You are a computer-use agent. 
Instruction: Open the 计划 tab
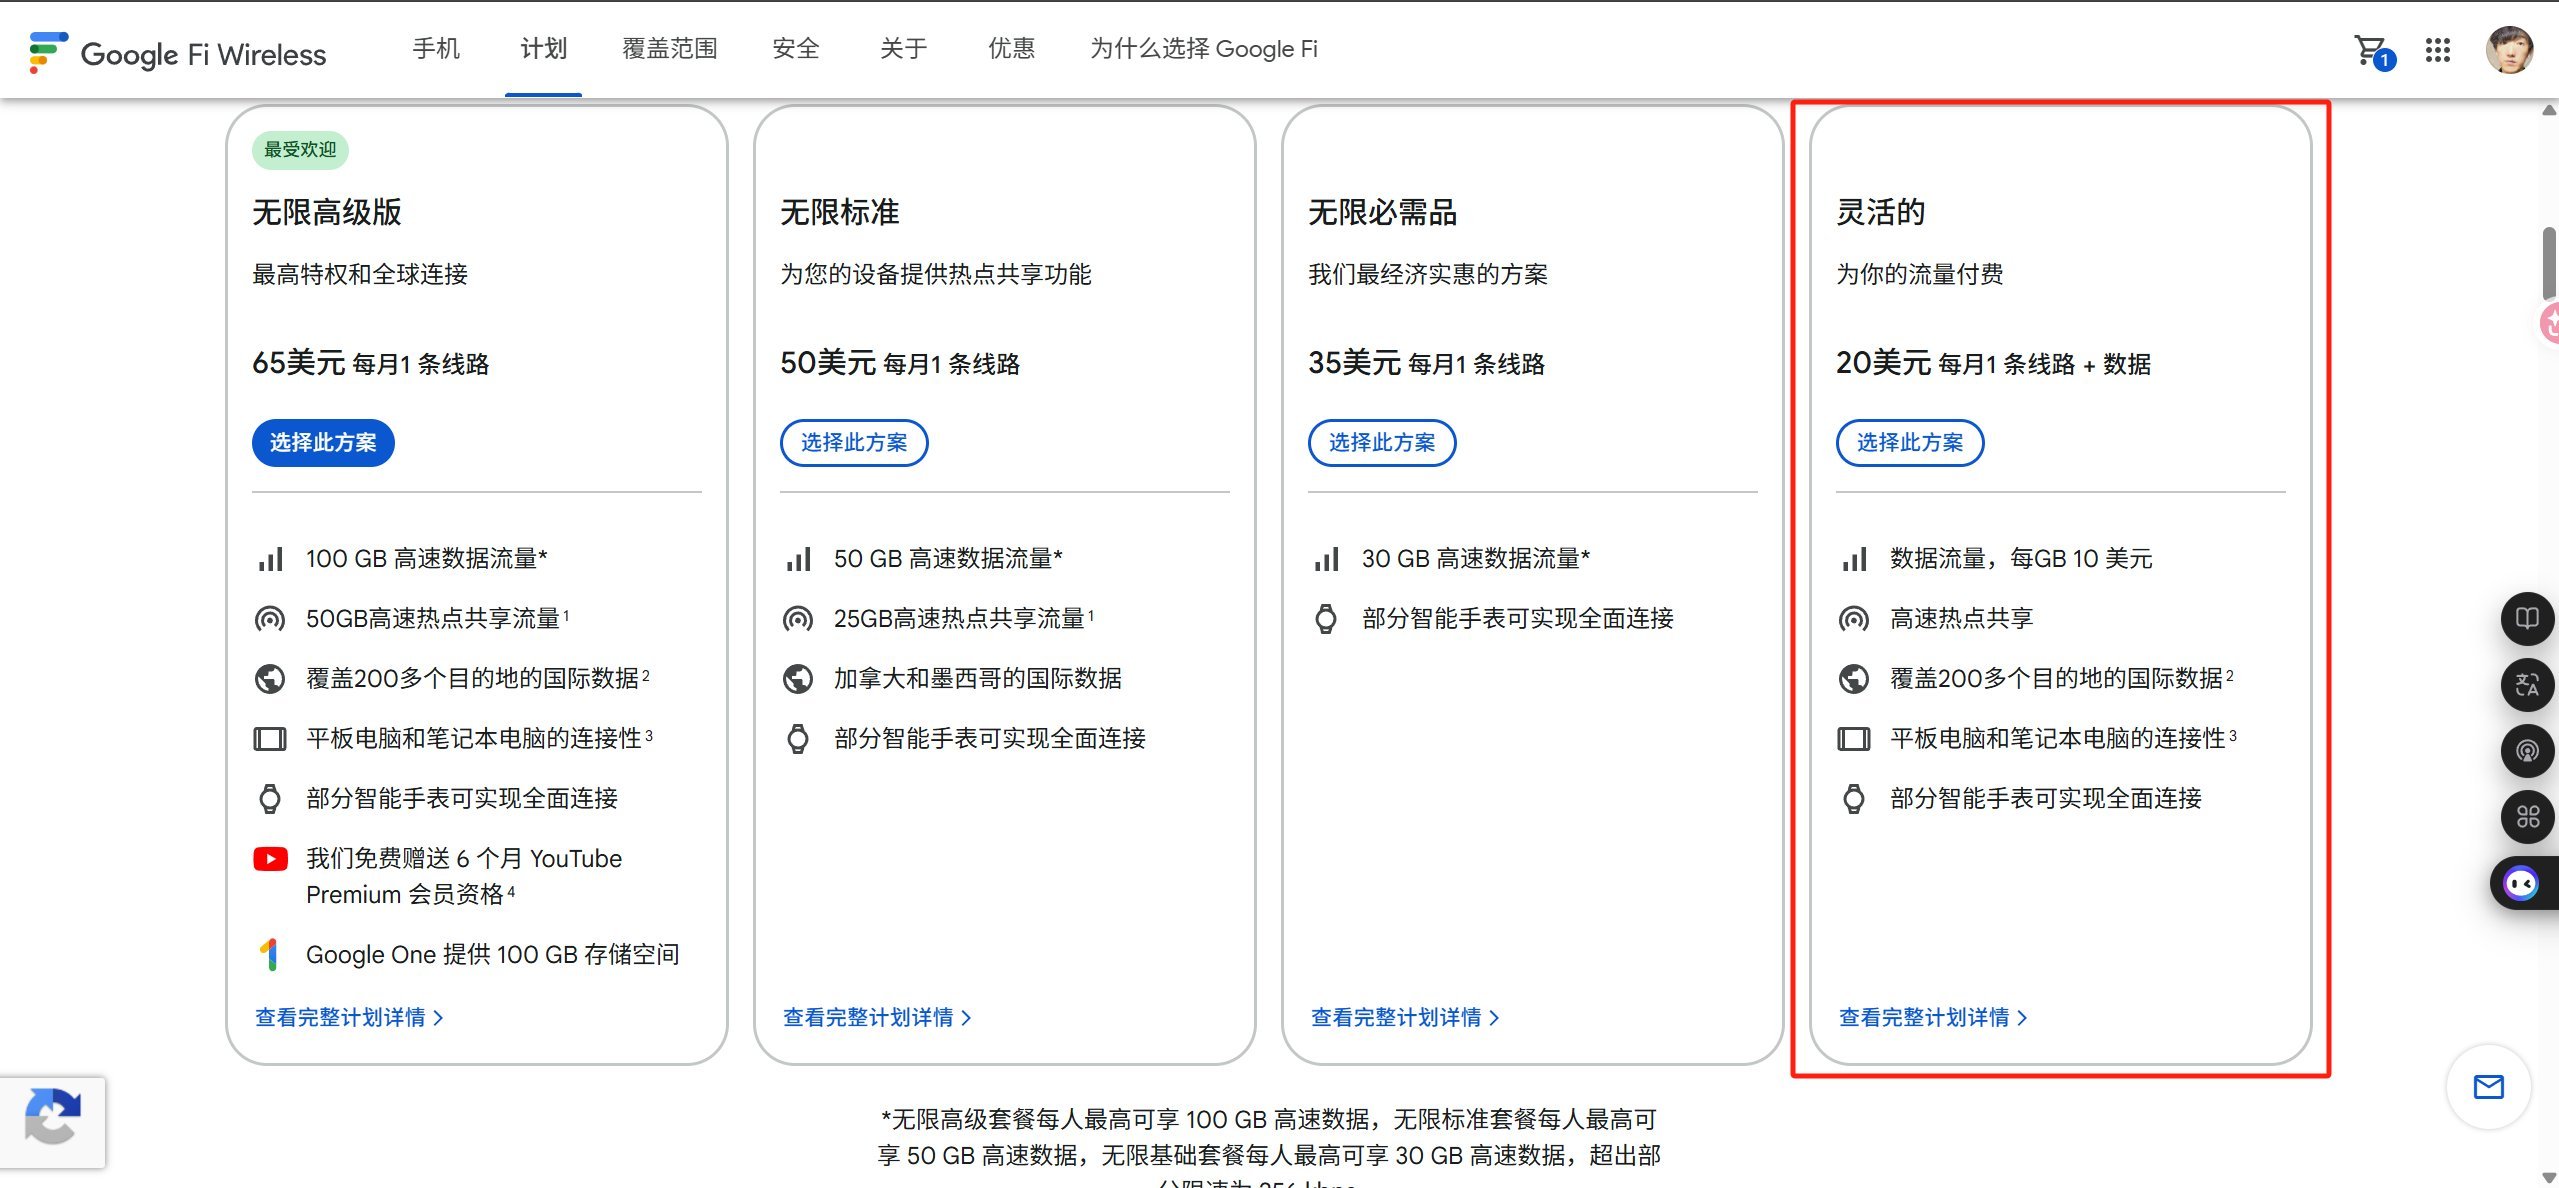543,49
